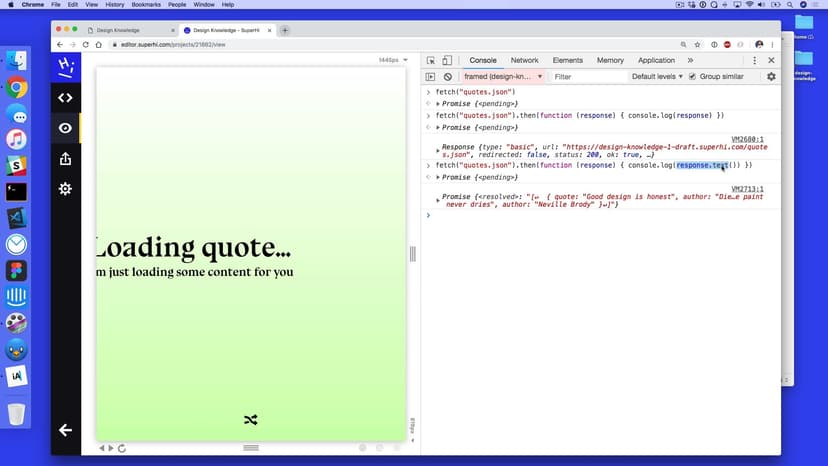
Task: Select the inspect element tool in DevTools
Action: pyautogui.click(x=431, y=61)
